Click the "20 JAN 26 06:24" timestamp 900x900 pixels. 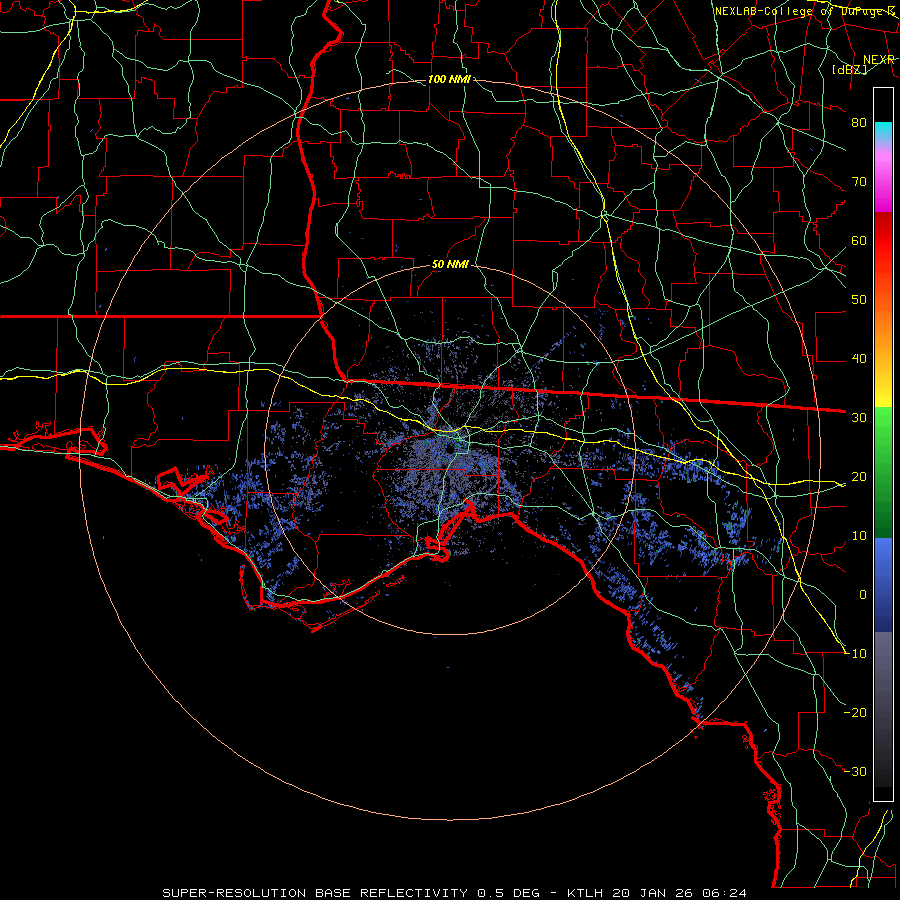680,893
